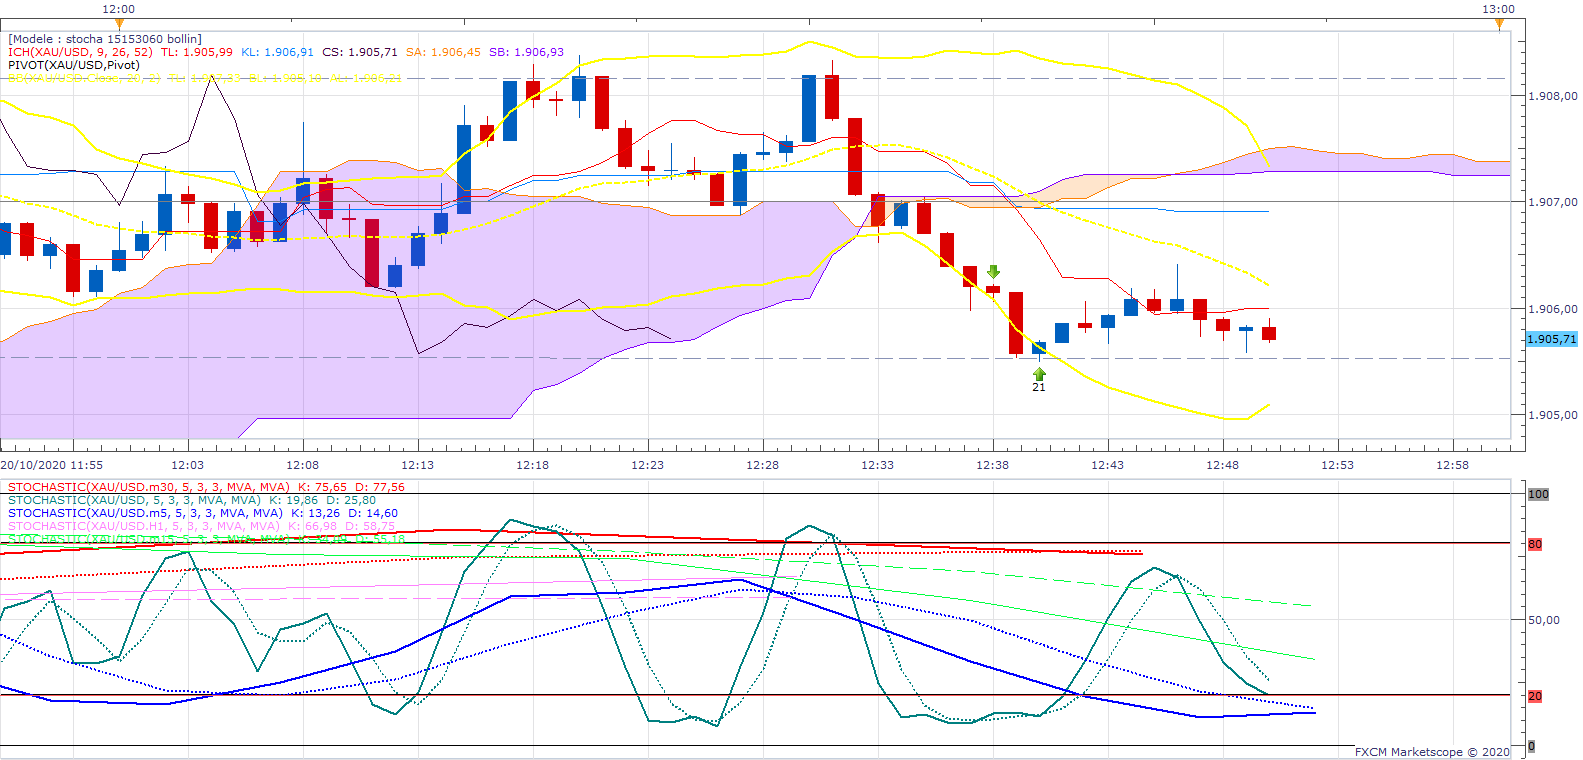Viewport: 1583px width, 760px height.
Task: Select the PIVOT(XAU/USD,Pivot) indicator label
Action: coord(74,65)
